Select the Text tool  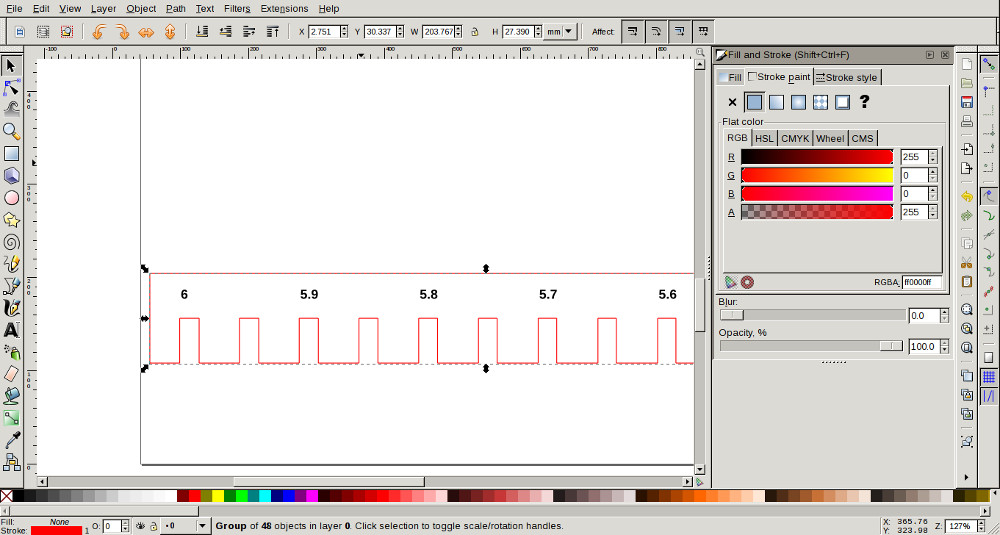(x=11, y=330)
